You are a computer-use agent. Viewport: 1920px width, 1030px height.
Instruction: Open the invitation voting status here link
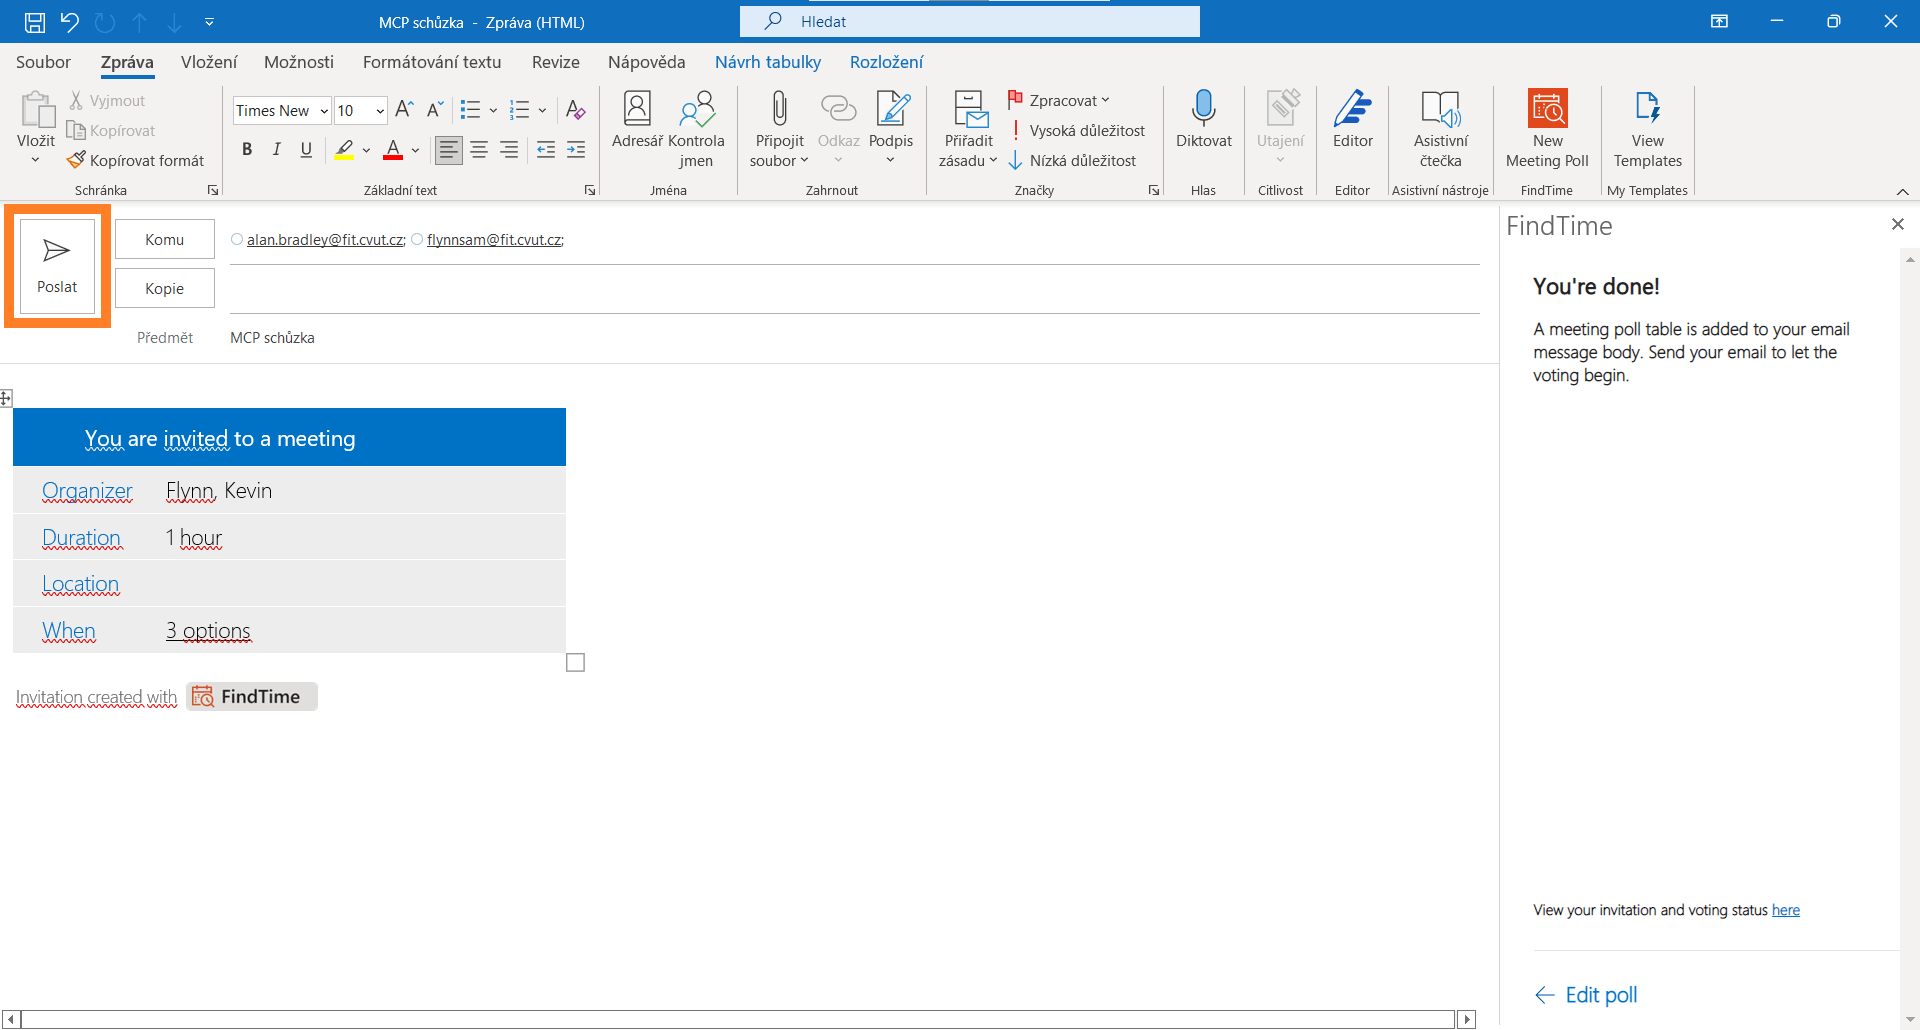tap(1785, 910)
